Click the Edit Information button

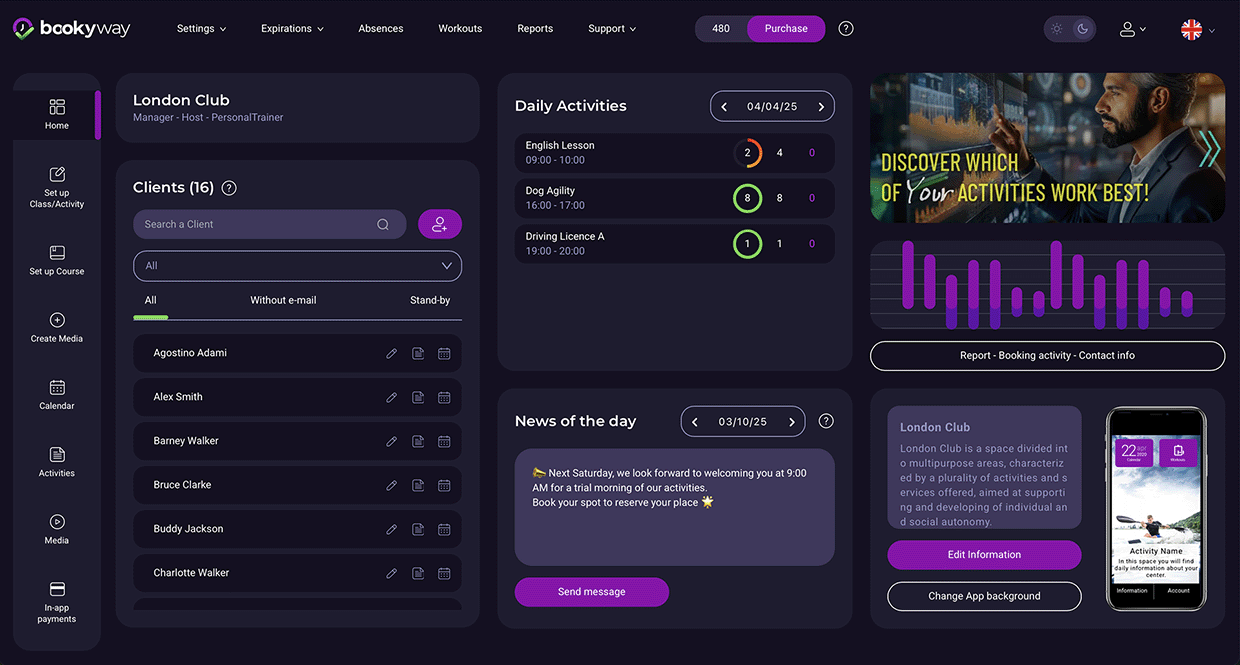coord(984,555)
